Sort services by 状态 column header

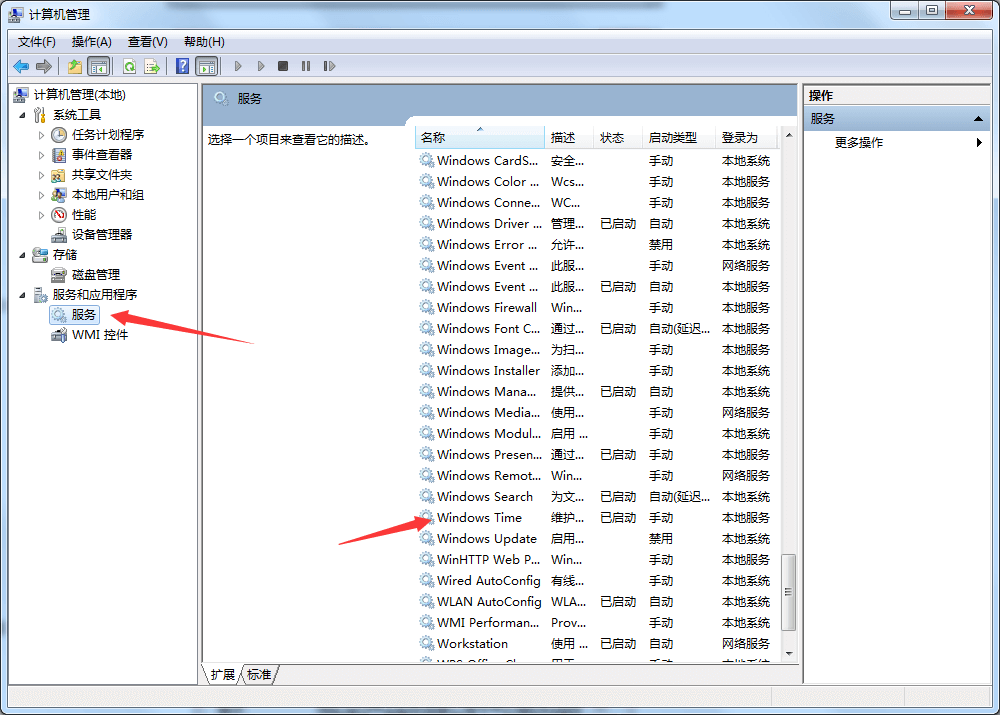click(619, 138)
